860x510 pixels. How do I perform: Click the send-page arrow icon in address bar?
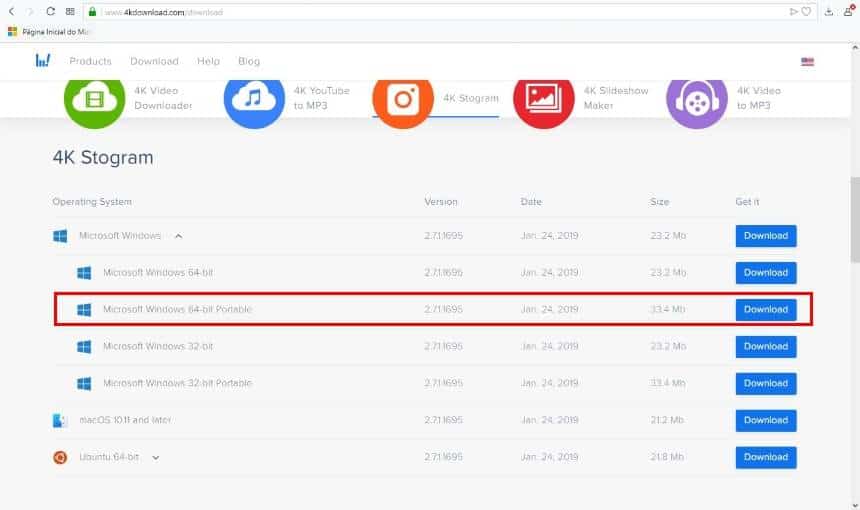pyautogui.click(x=793, y=12)
